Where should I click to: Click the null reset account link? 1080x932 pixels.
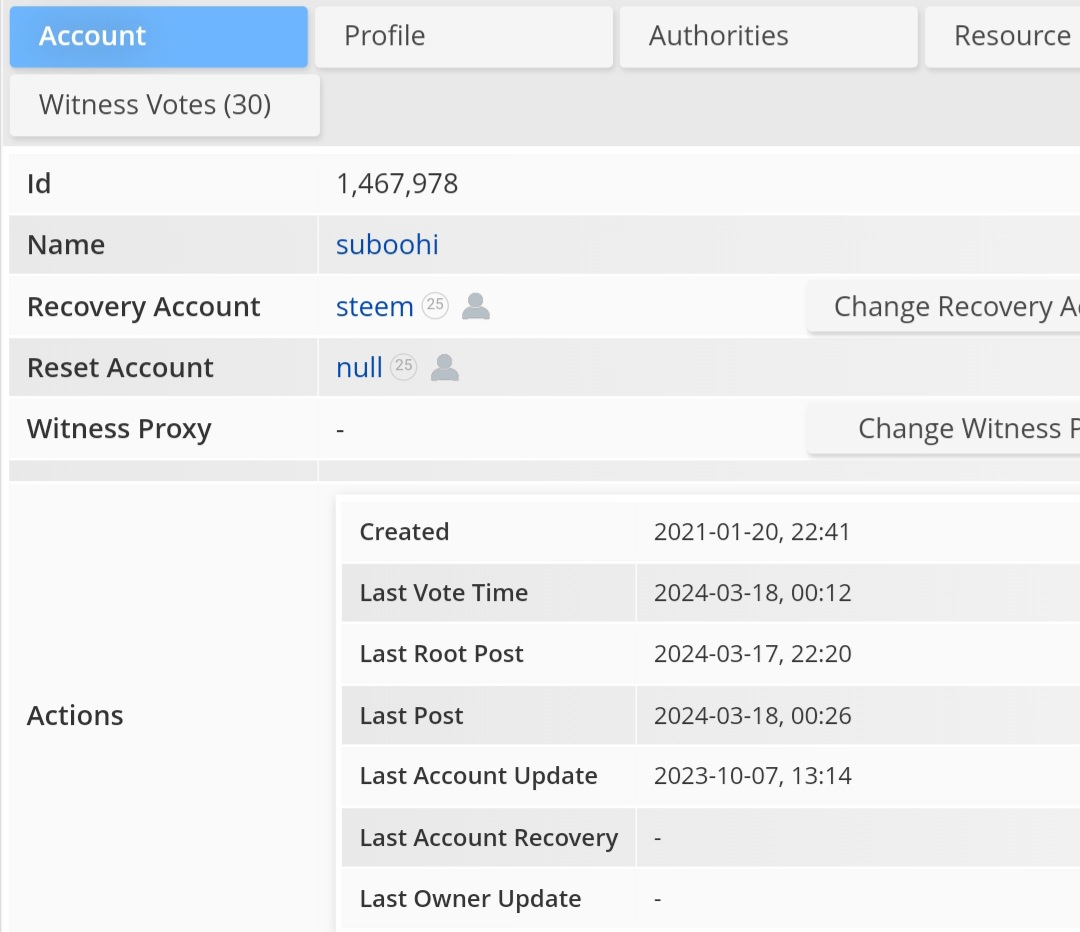pos(359,367)
